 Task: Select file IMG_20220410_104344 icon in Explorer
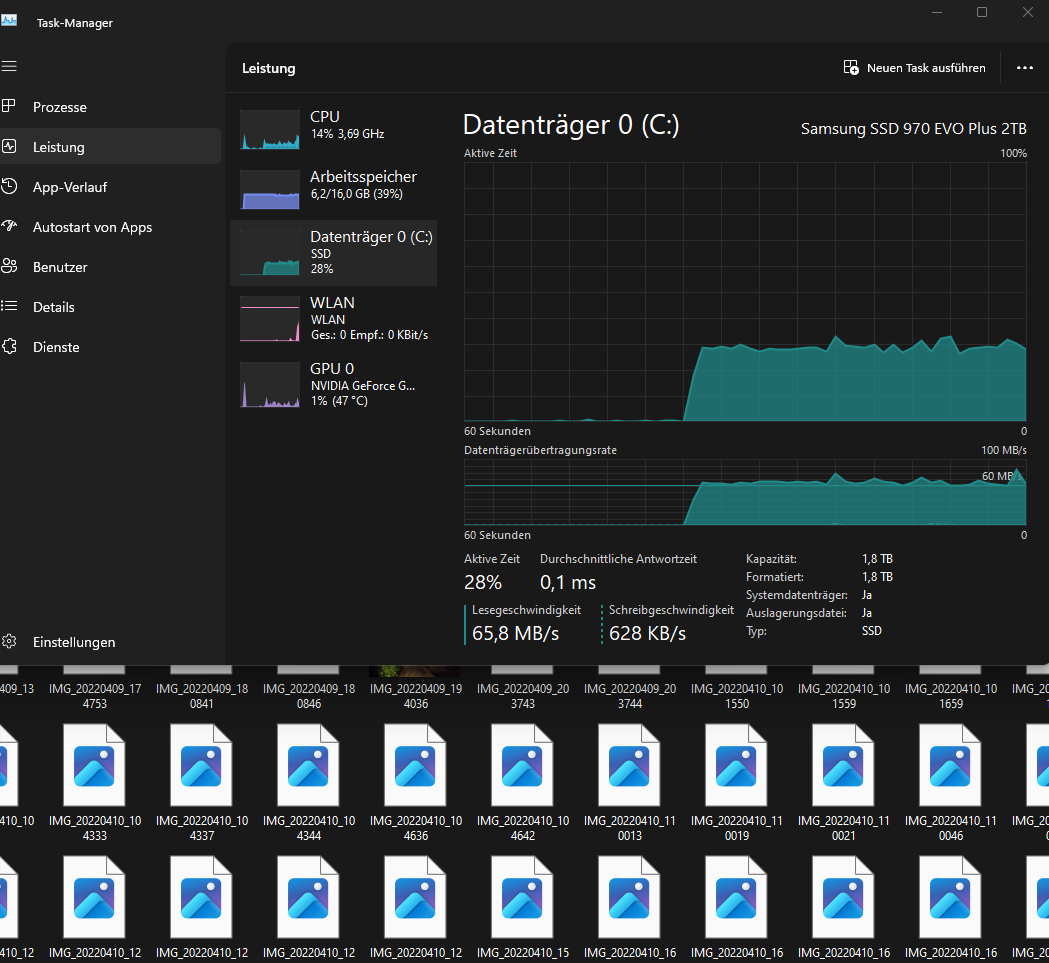[308, 765]
